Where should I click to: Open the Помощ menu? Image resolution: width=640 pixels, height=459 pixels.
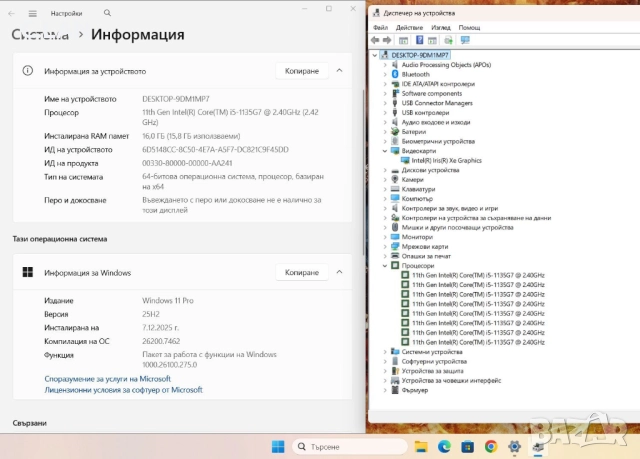(x=469, y=27)
